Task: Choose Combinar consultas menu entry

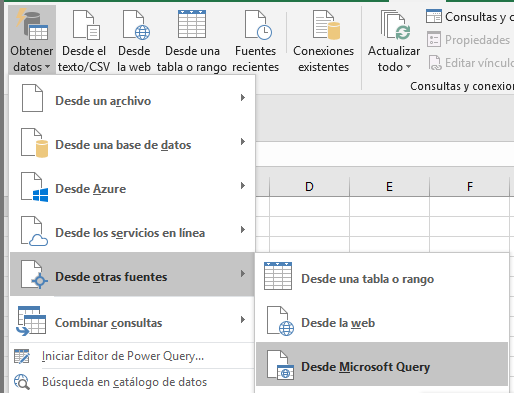Action: coord(132,320)
